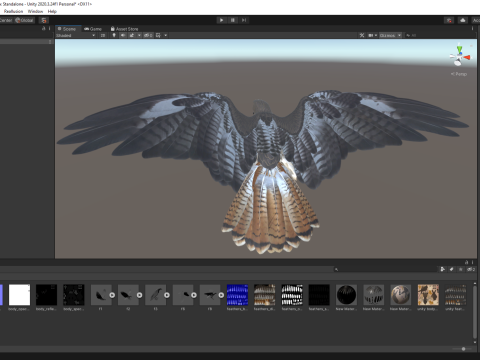480x360 pixels.
Task: Click the Play button
Action: tap(221, 20)
